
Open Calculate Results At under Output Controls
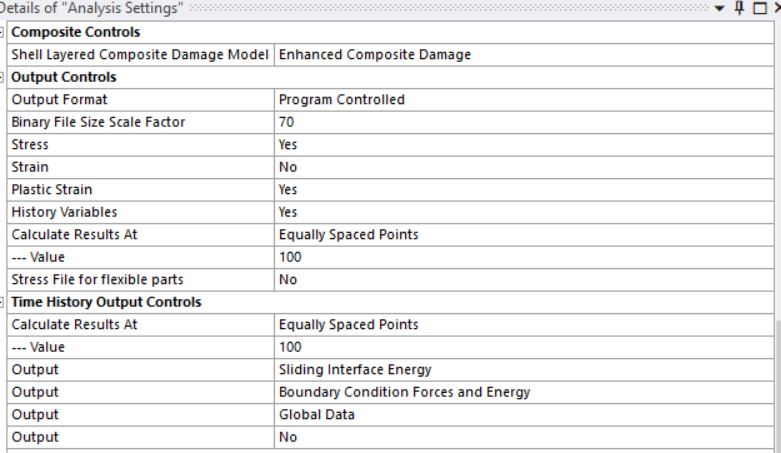tap(524, 235)
